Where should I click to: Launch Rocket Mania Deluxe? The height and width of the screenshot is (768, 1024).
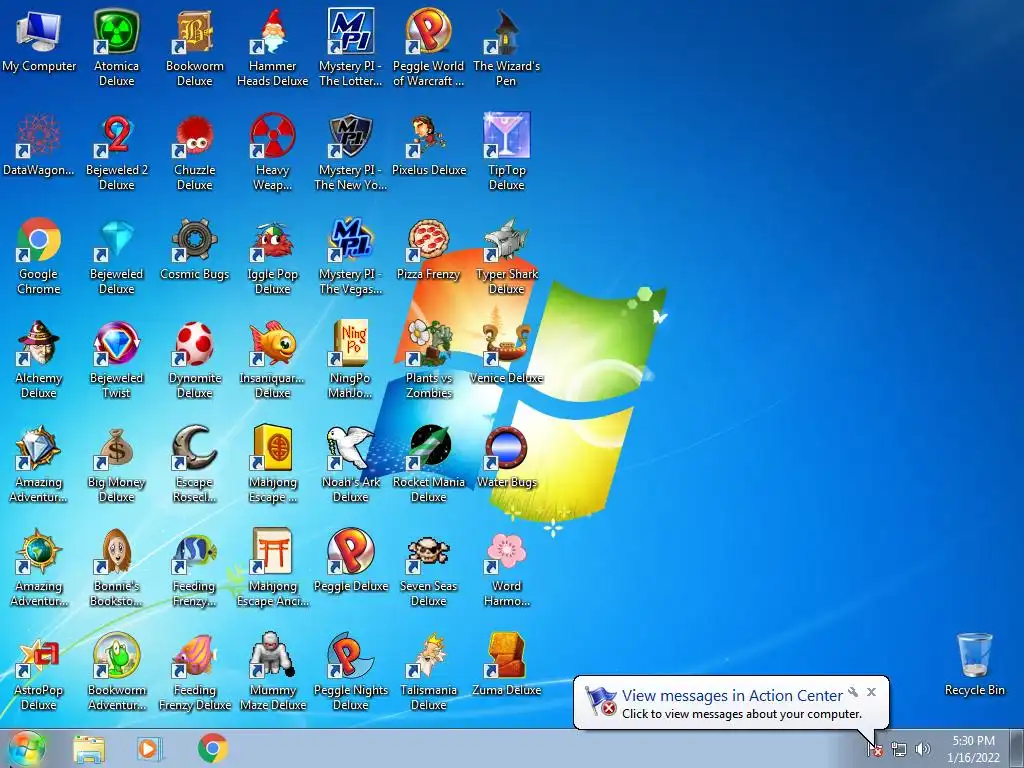tap(428, 464)
